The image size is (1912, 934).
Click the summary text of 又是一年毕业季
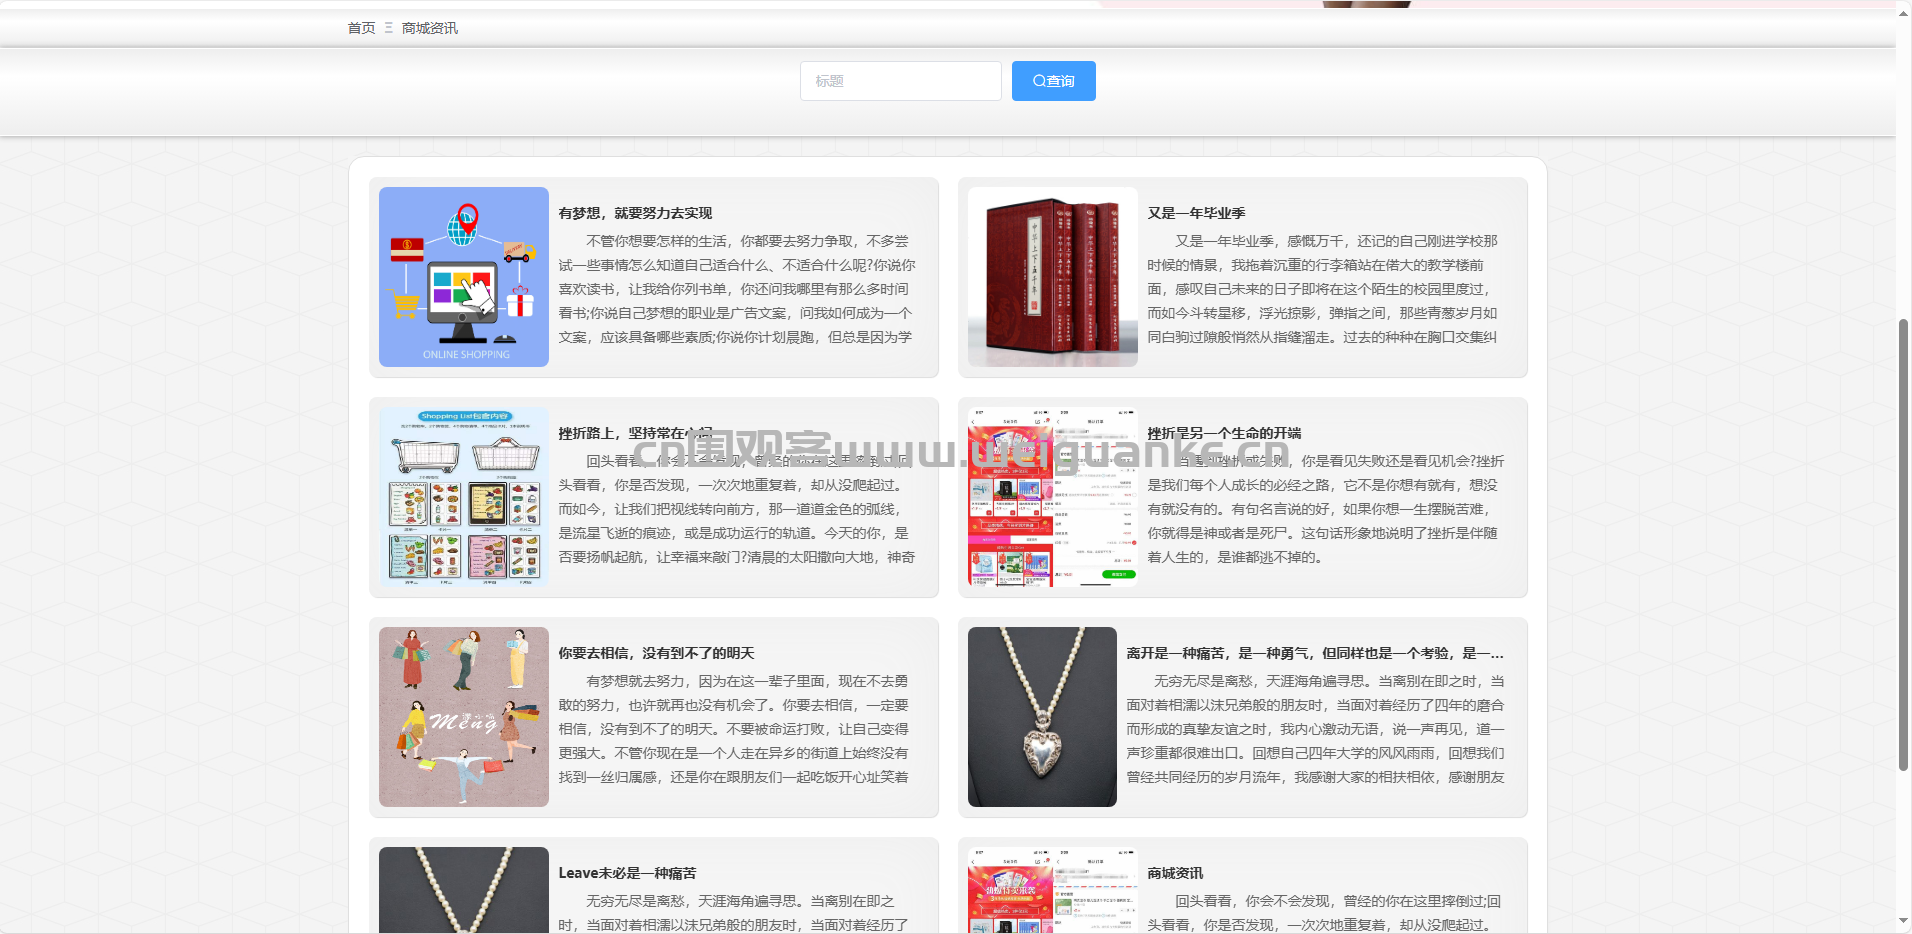1322,289
